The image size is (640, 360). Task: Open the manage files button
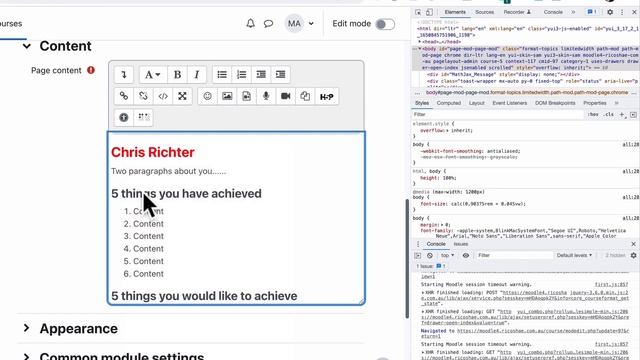pyautogui.click(x=305, y=96)
